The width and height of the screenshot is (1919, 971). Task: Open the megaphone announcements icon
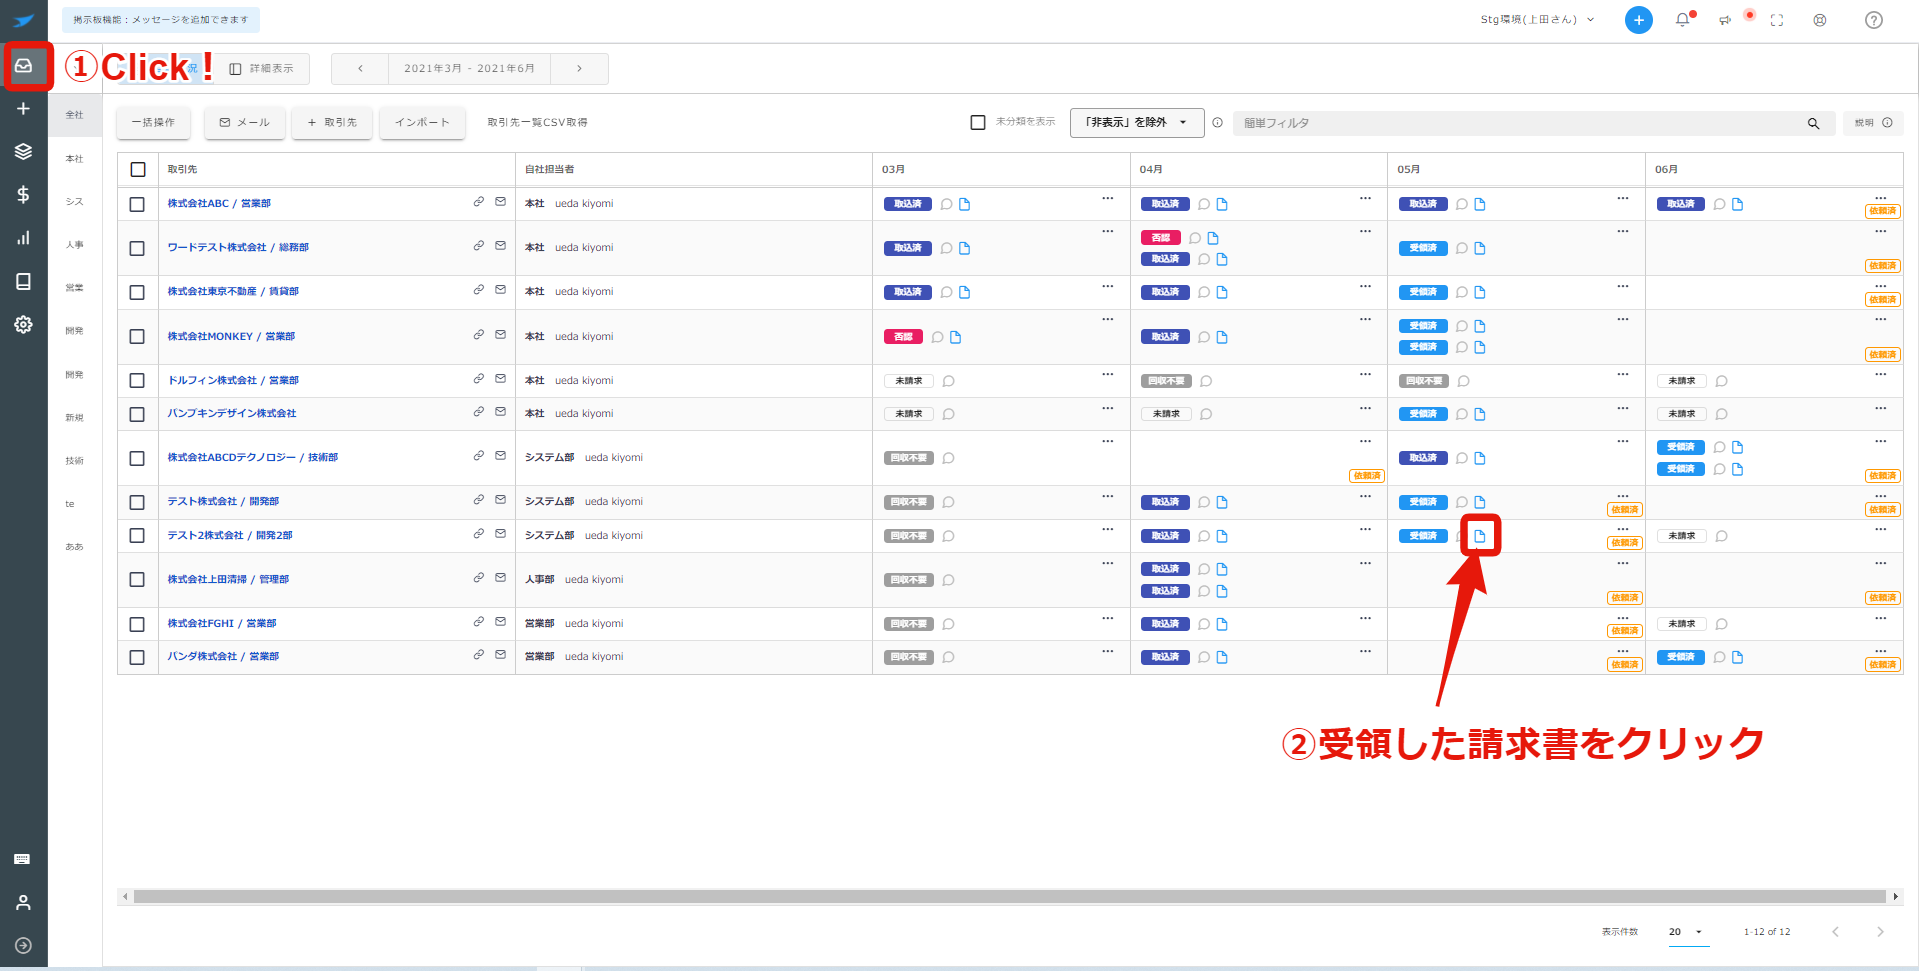click(x=1726, y=20)
